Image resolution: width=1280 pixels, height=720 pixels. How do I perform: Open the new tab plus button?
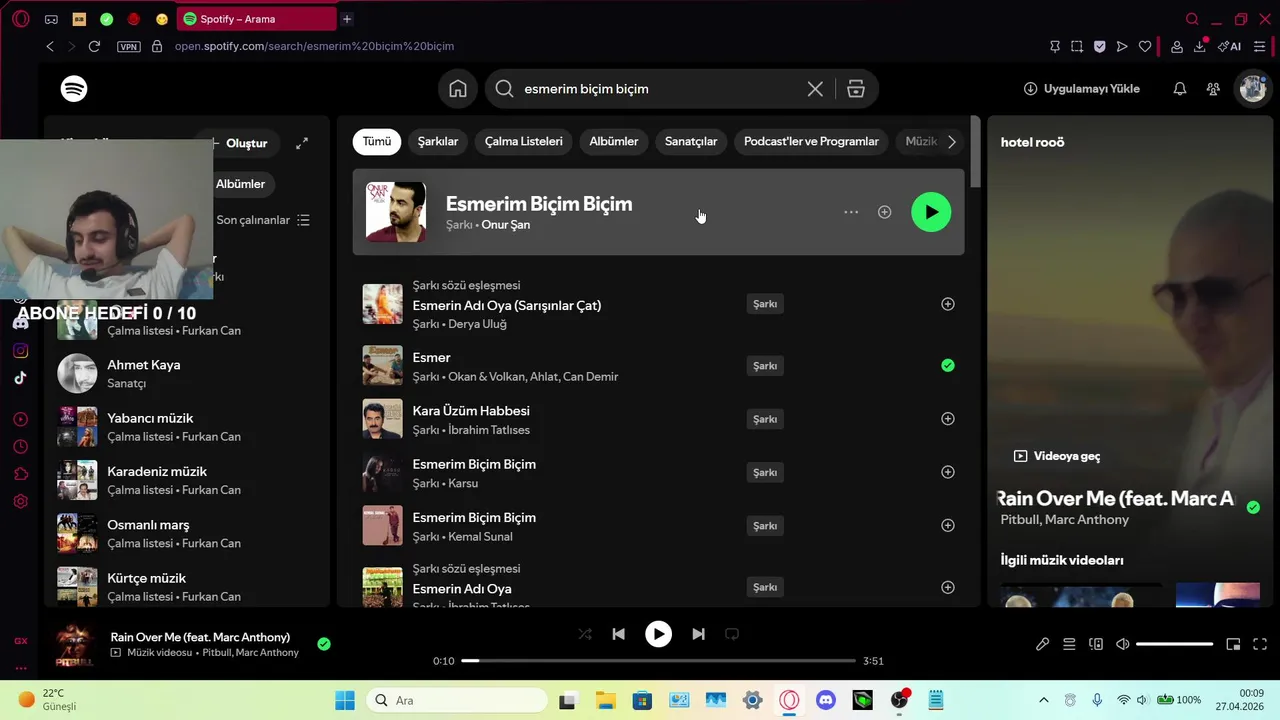347,19
